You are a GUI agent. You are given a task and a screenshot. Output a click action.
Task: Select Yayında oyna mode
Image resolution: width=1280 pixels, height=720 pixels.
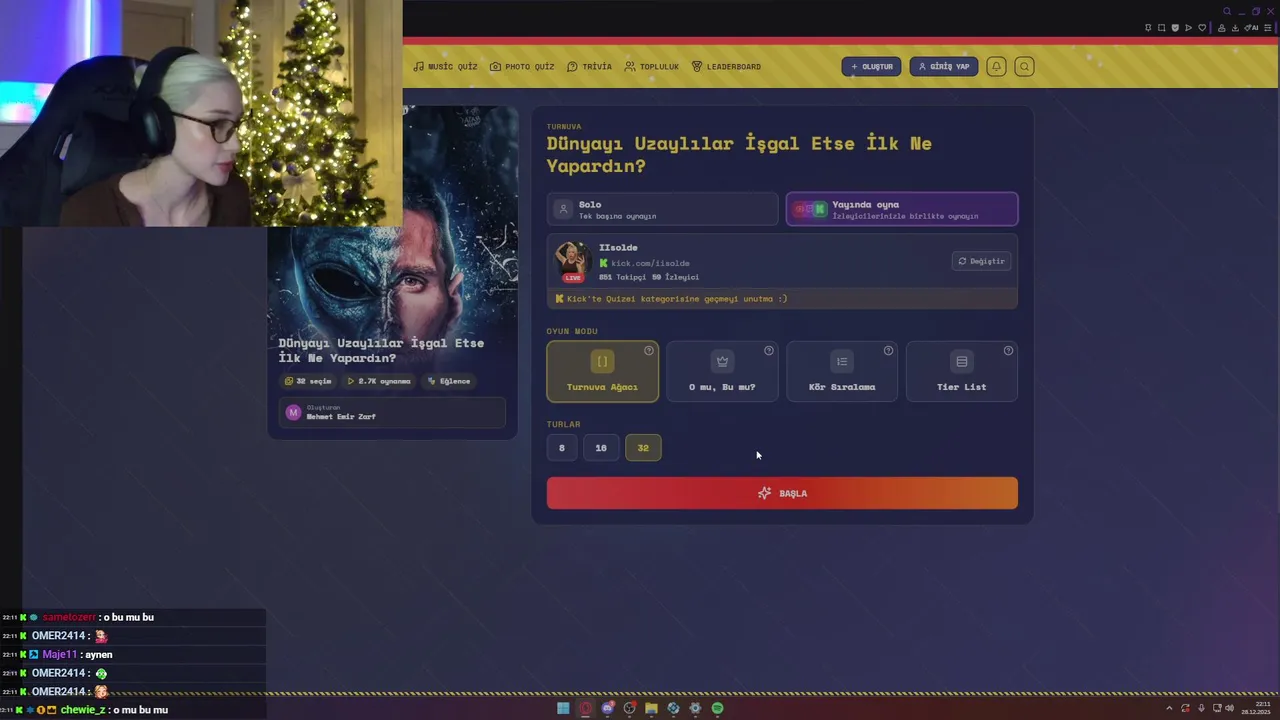click(x=902, y=209)
